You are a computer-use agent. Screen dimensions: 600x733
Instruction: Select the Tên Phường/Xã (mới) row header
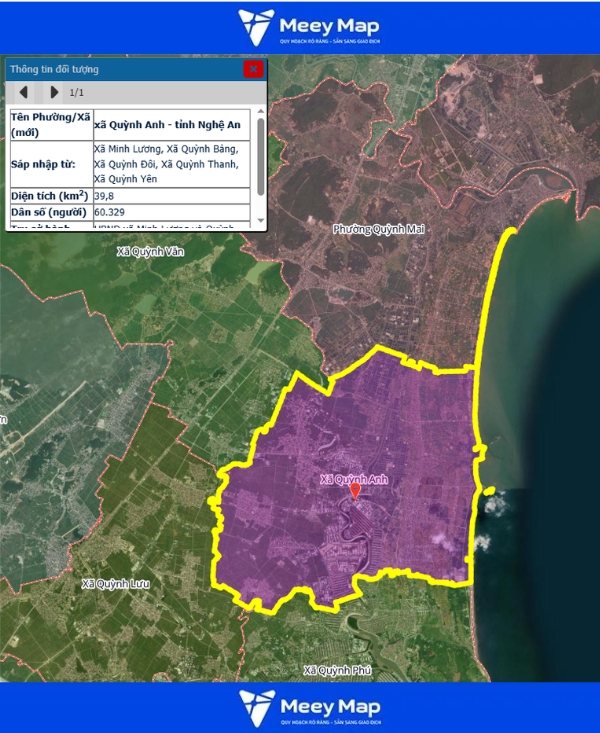pyautogui.click(x=49, y=124)
